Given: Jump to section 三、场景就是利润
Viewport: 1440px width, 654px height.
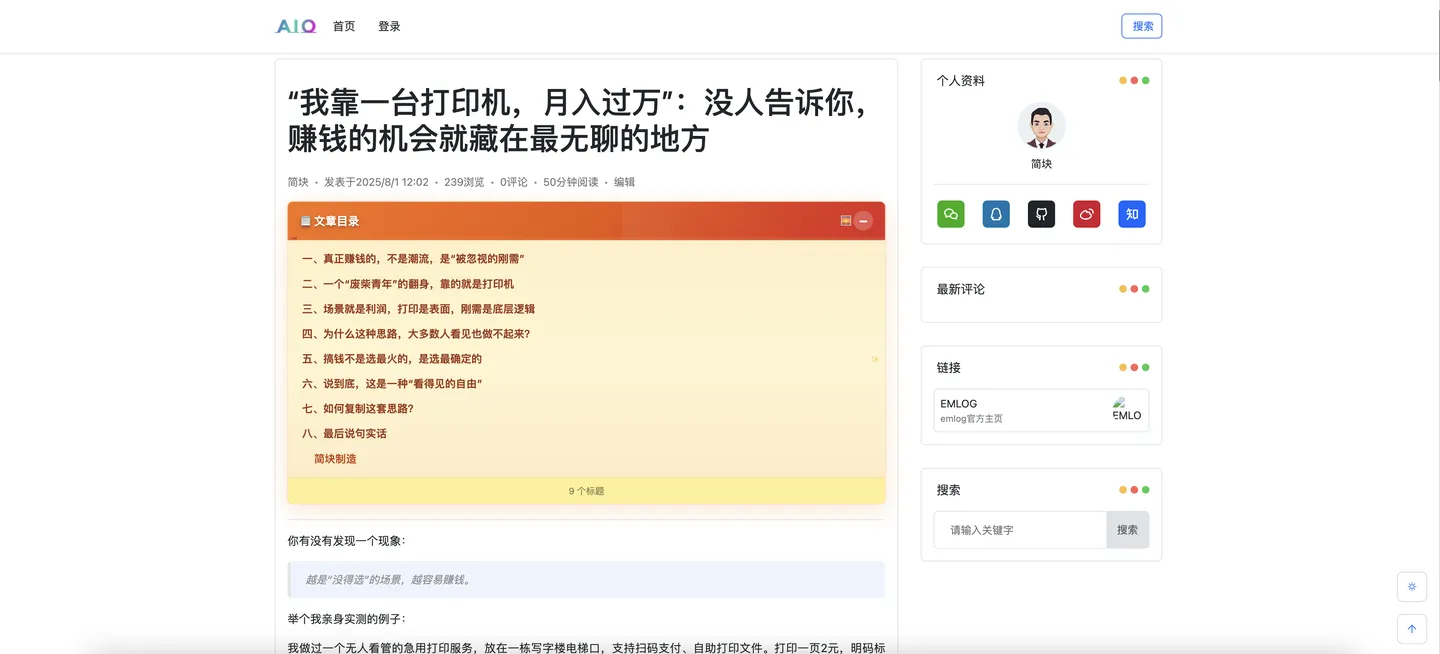Looking at the screenshot, I should 418,309.
